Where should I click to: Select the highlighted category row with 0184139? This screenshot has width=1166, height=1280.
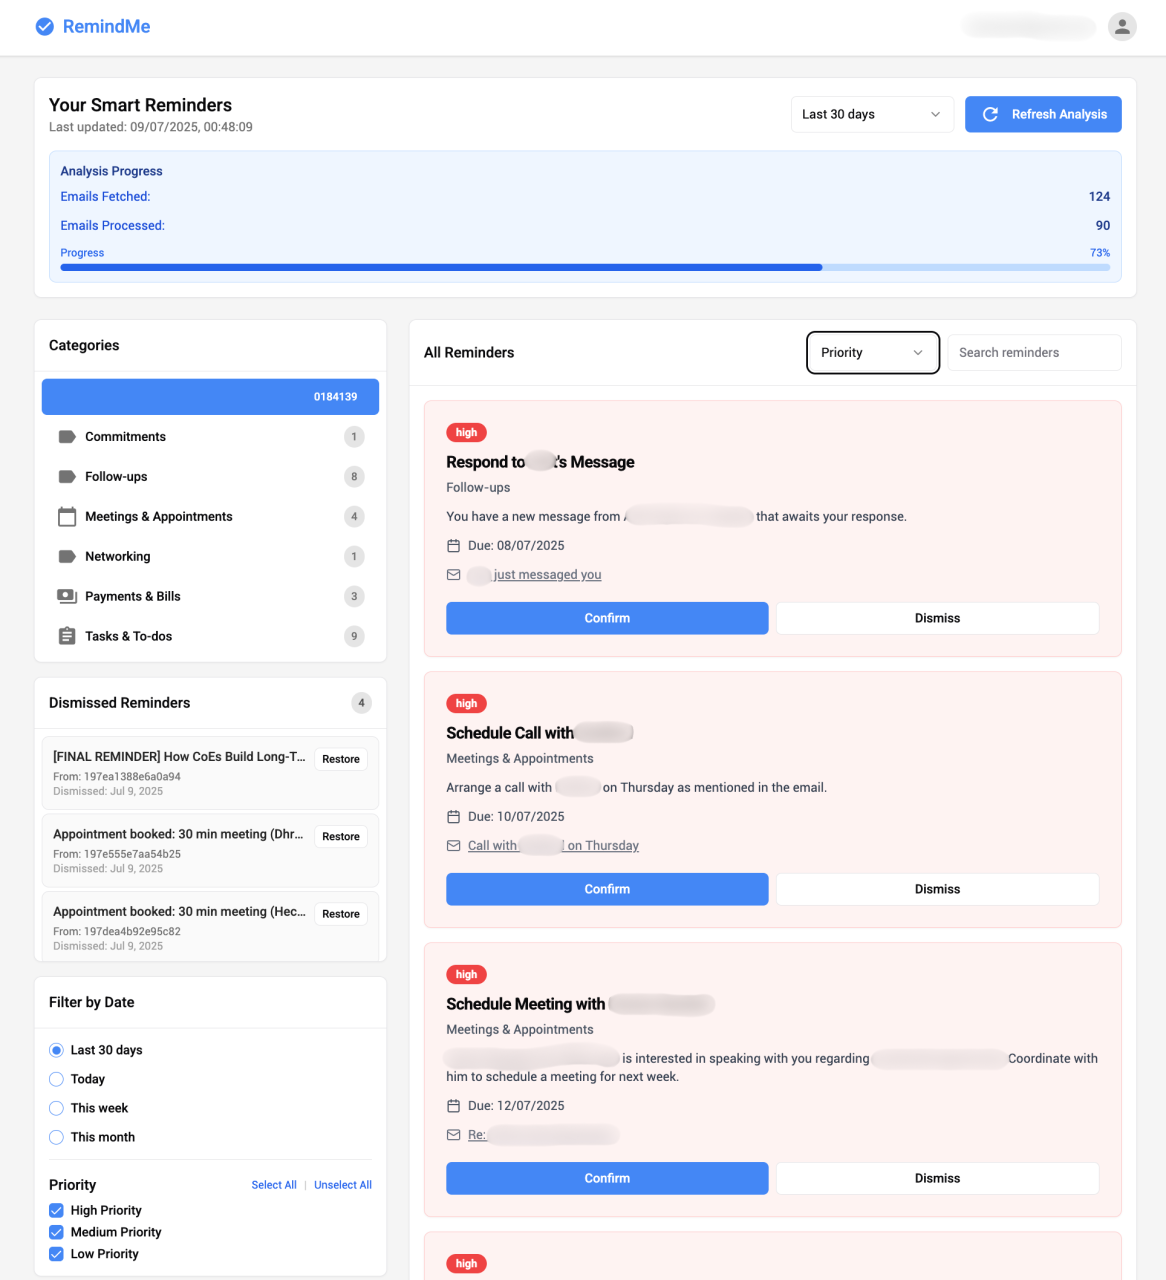tap(210, 397)
